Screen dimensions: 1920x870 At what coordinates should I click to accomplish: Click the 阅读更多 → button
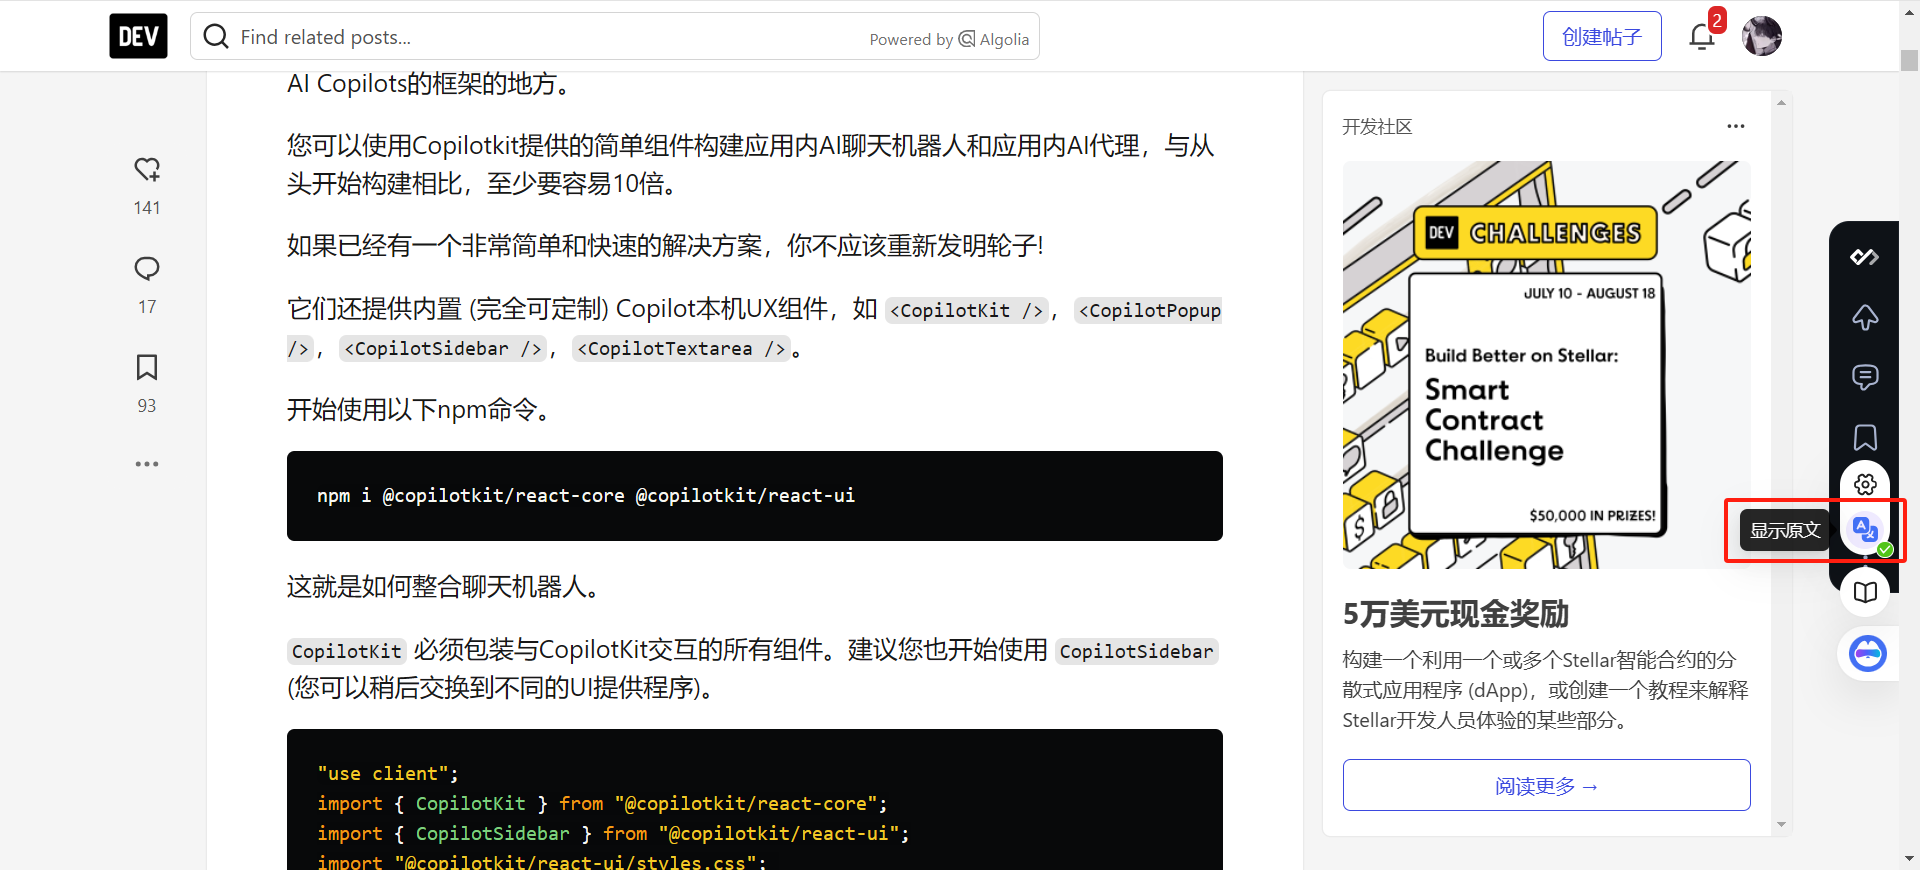(x=1546, y=786)
